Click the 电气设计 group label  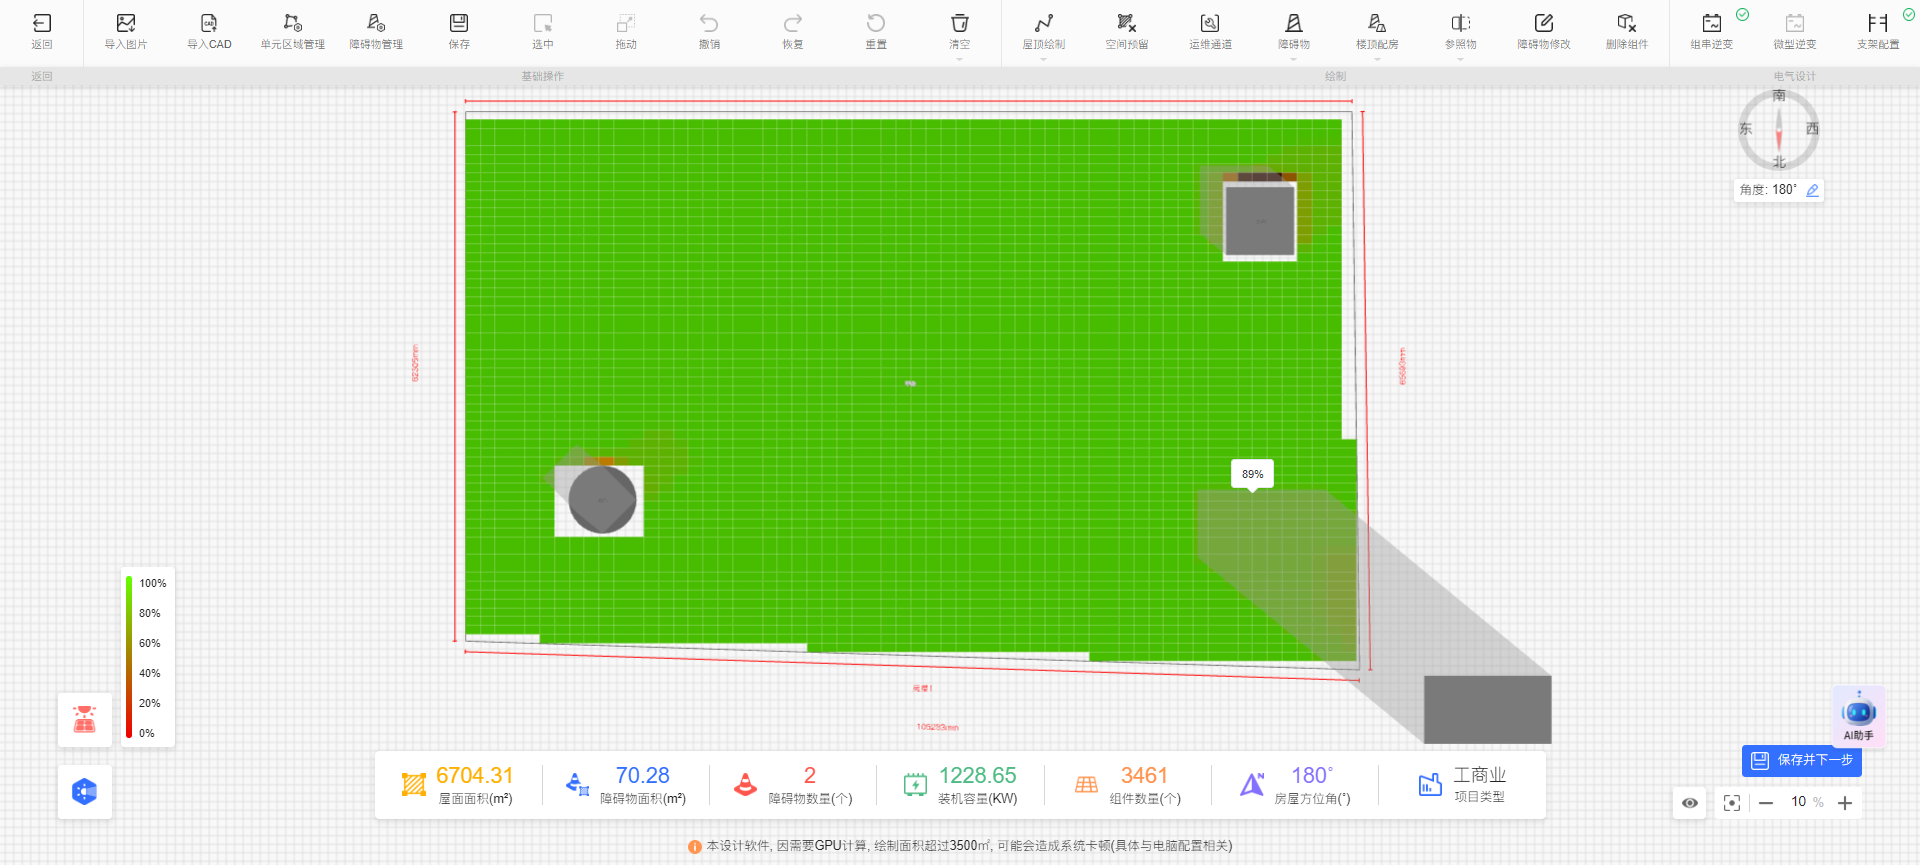click(x=1794, y=76)
